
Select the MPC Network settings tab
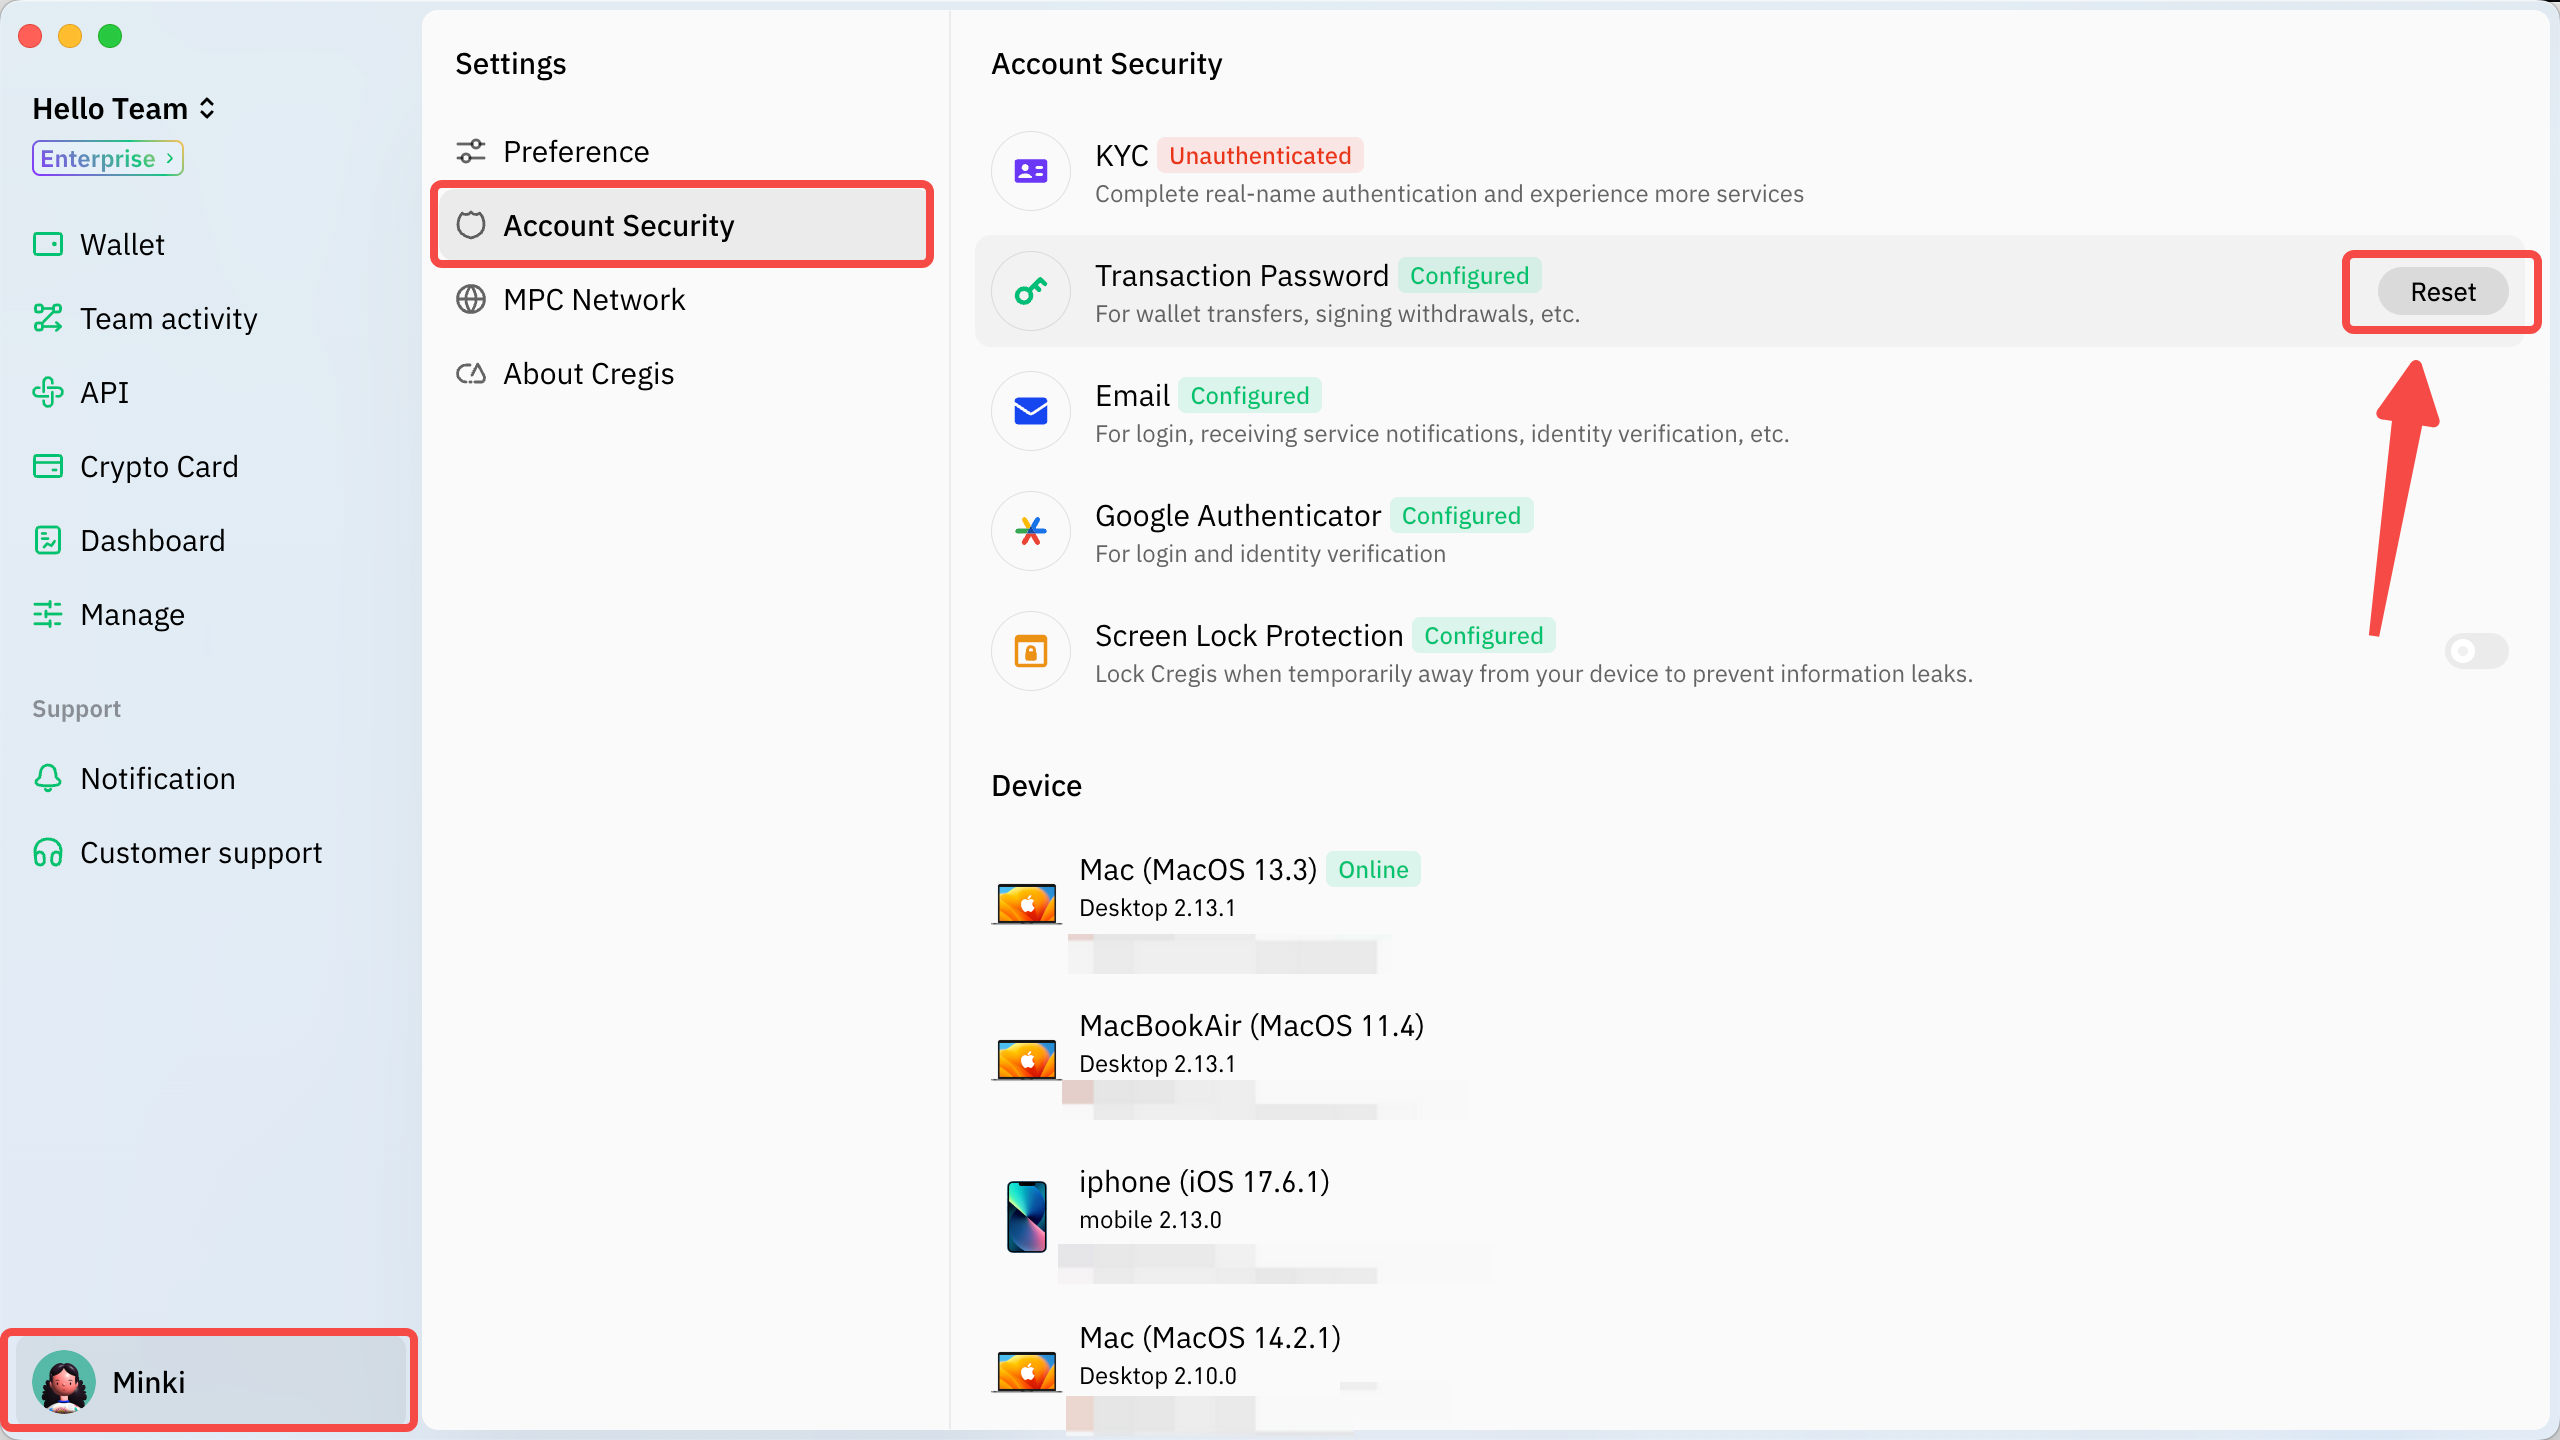593,299
